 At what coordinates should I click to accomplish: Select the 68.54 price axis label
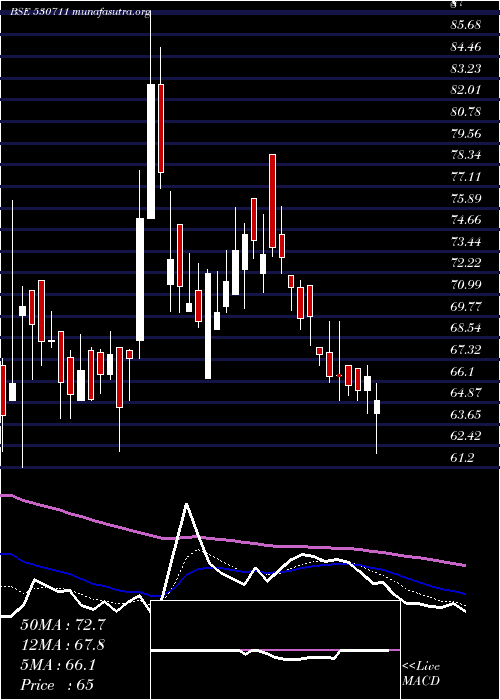tap(466, 328)
